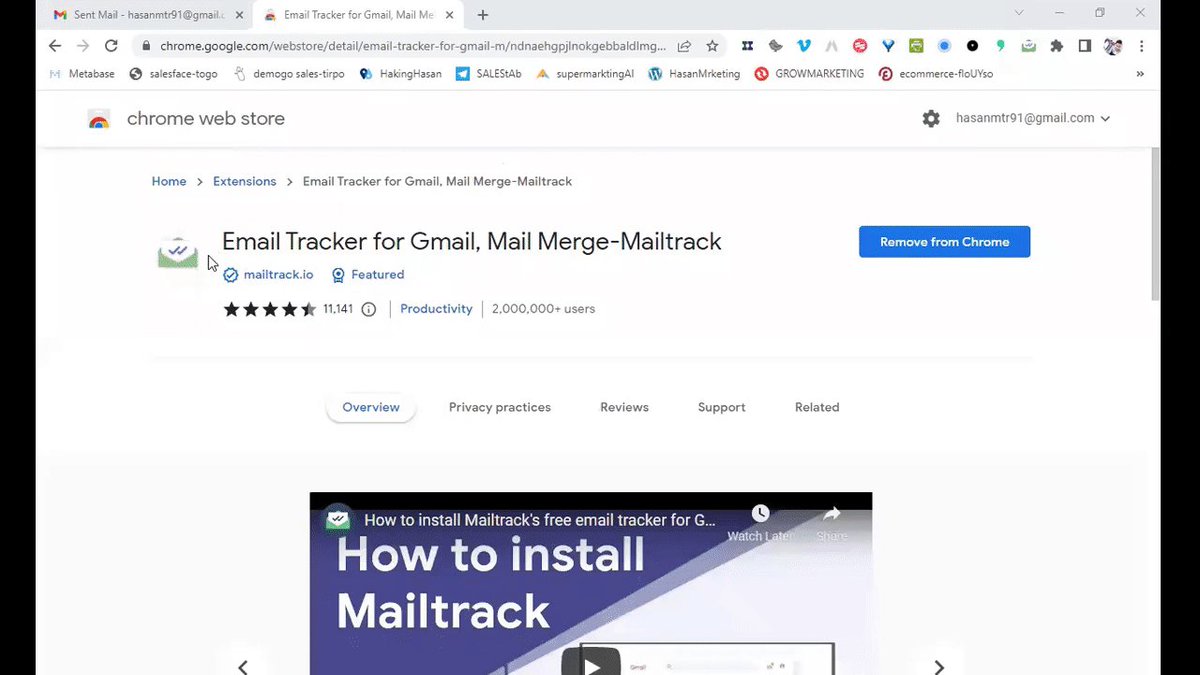The width and height of the screenshot is (1200, 675).
Task: Open the Extensions puzzle menu
Action: [1056, 46]
